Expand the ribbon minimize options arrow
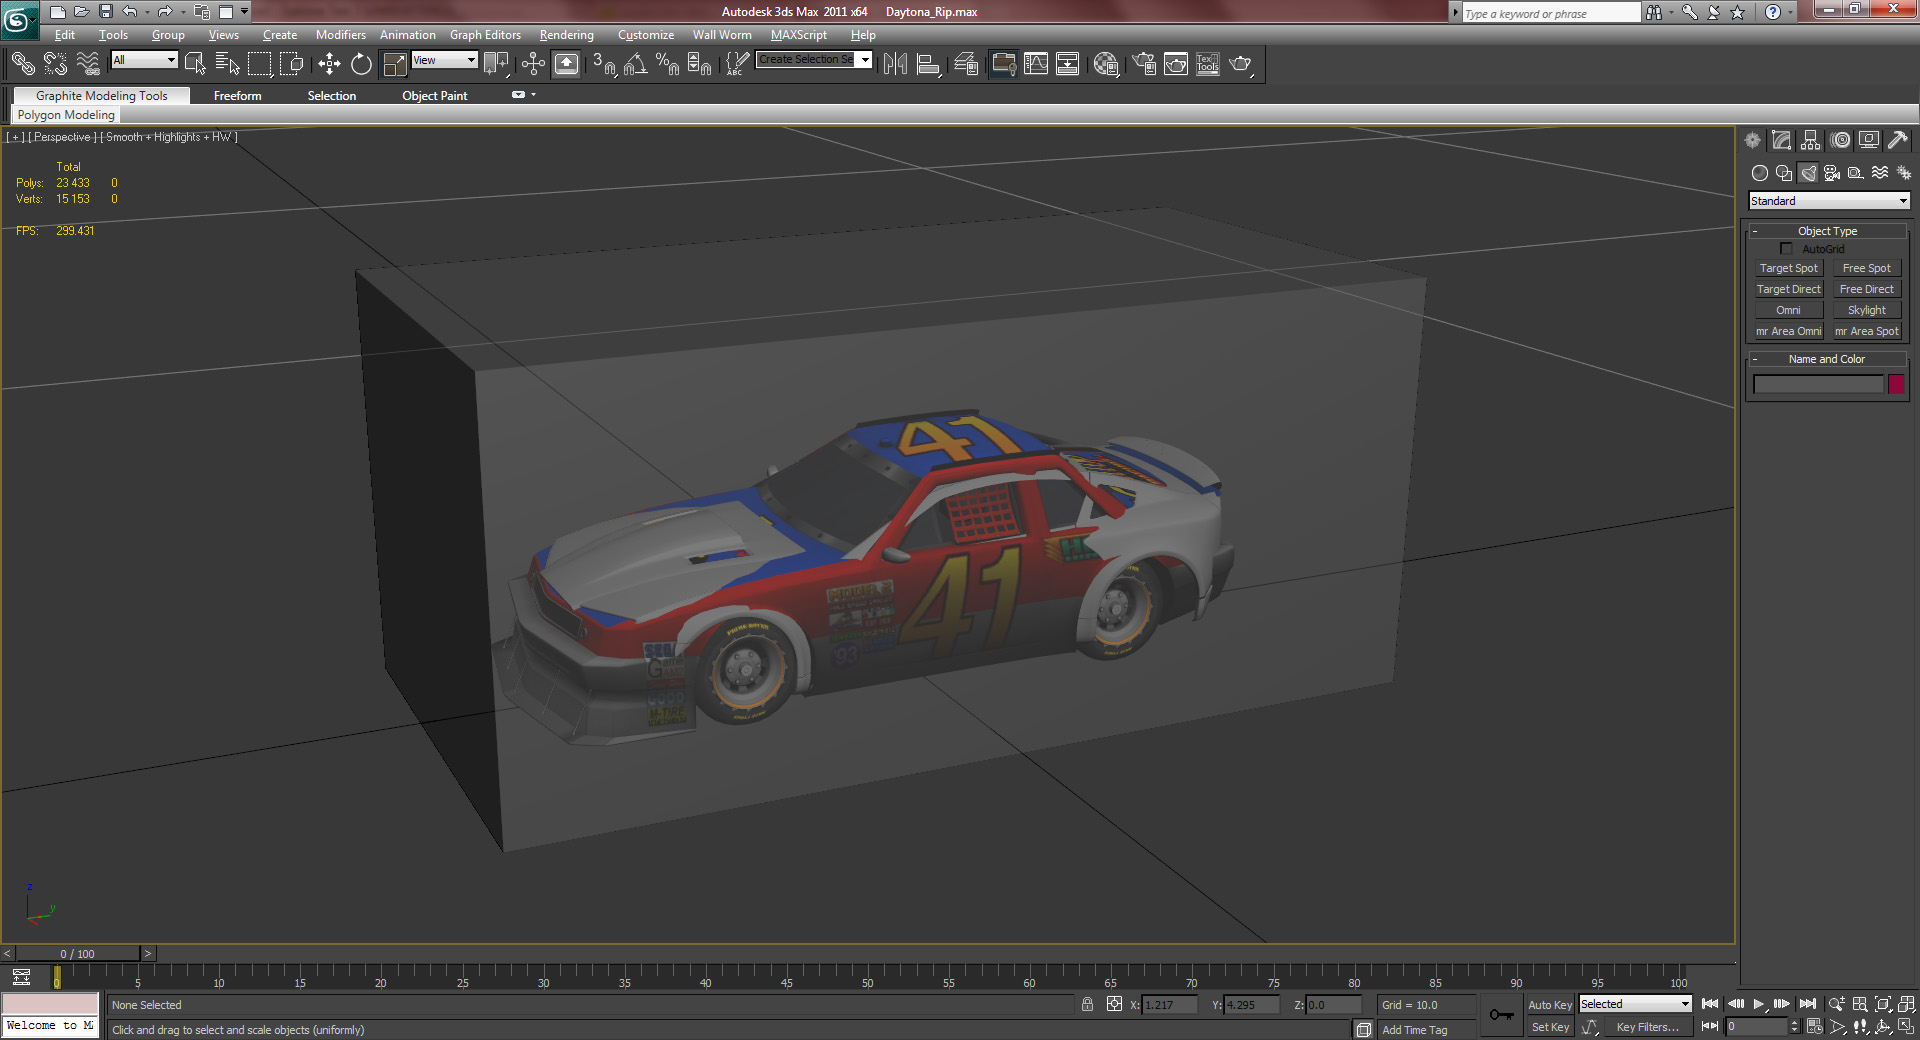Viewport: 1920px width, 1040px height. [534, 95]
